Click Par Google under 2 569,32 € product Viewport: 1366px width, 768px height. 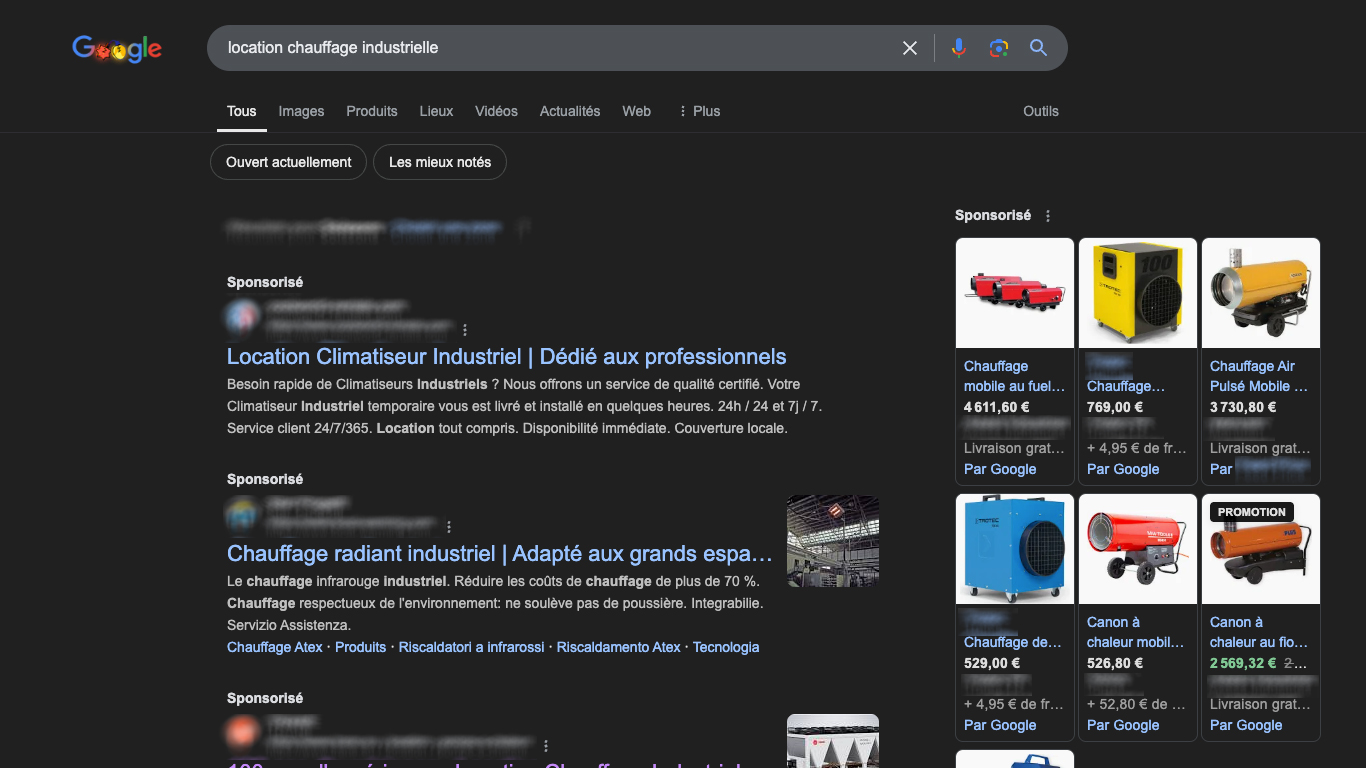1246,725
